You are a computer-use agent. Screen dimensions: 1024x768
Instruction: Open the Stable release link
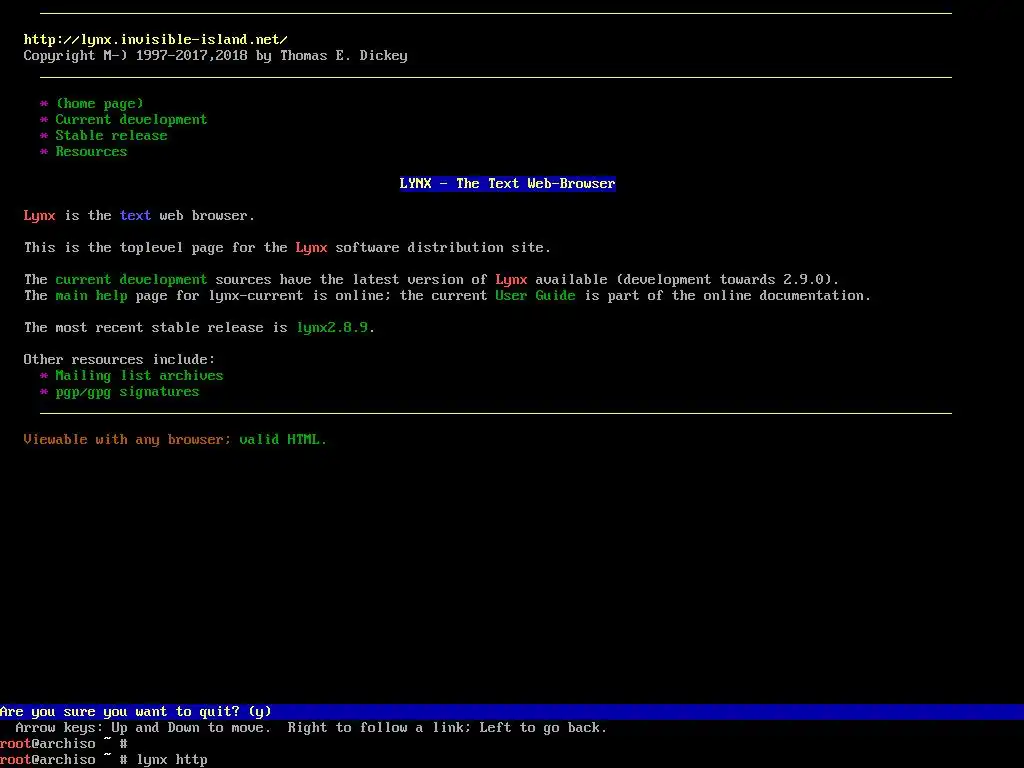click(x=111, y=135)
